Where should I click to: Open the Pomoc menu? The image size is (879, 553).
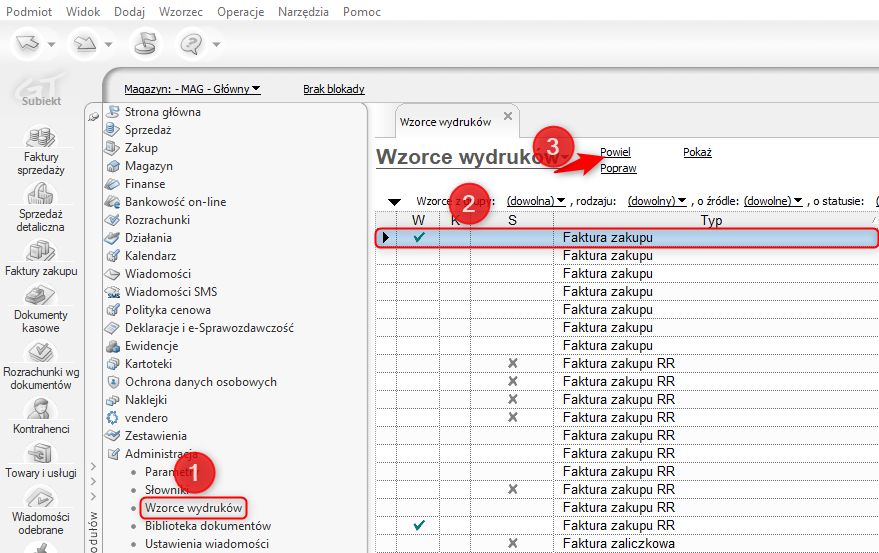pyautogui.click(x=362, y=12)
